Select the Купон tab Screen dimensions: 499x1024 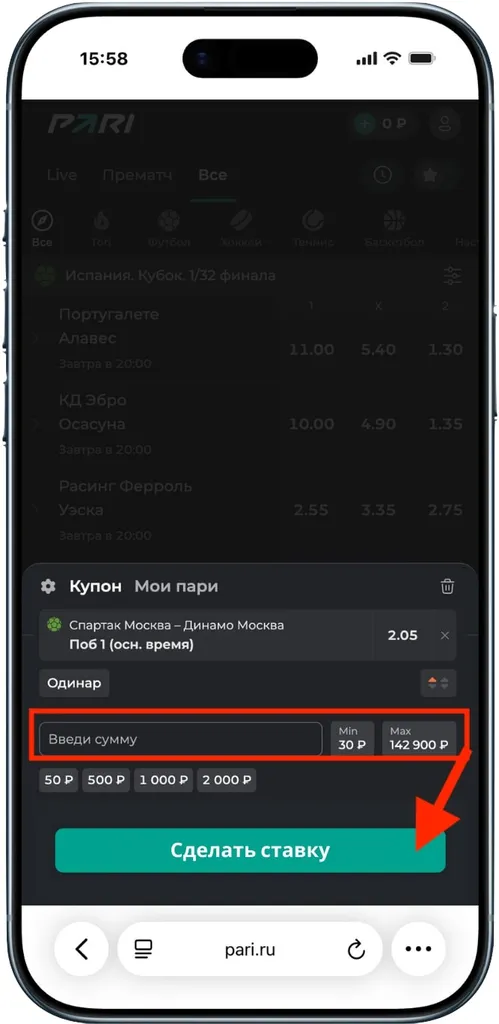click(x=95, y=586)
